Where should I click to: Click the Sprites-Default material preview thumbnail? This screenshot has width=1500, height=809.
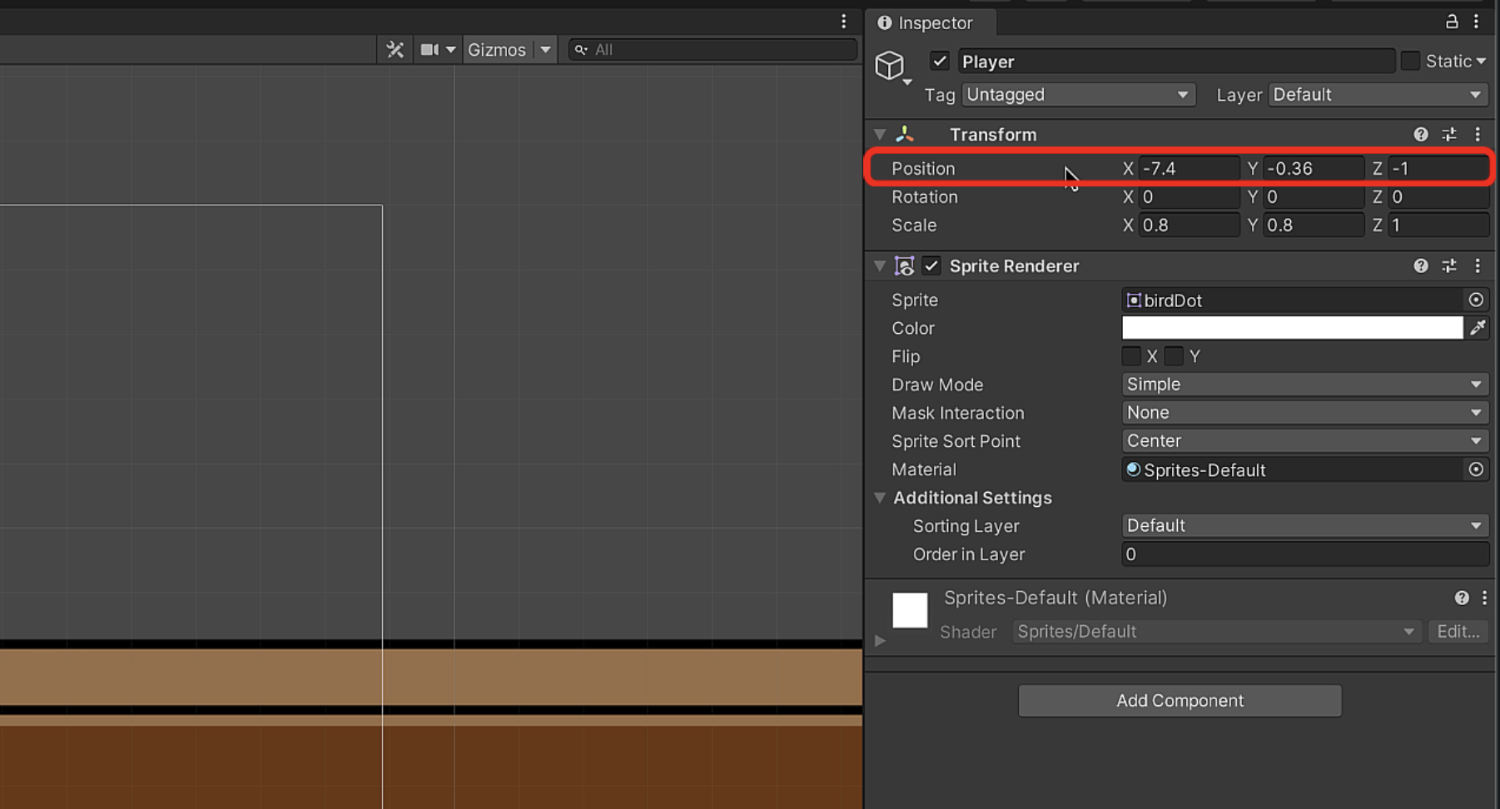coord(910,610)
